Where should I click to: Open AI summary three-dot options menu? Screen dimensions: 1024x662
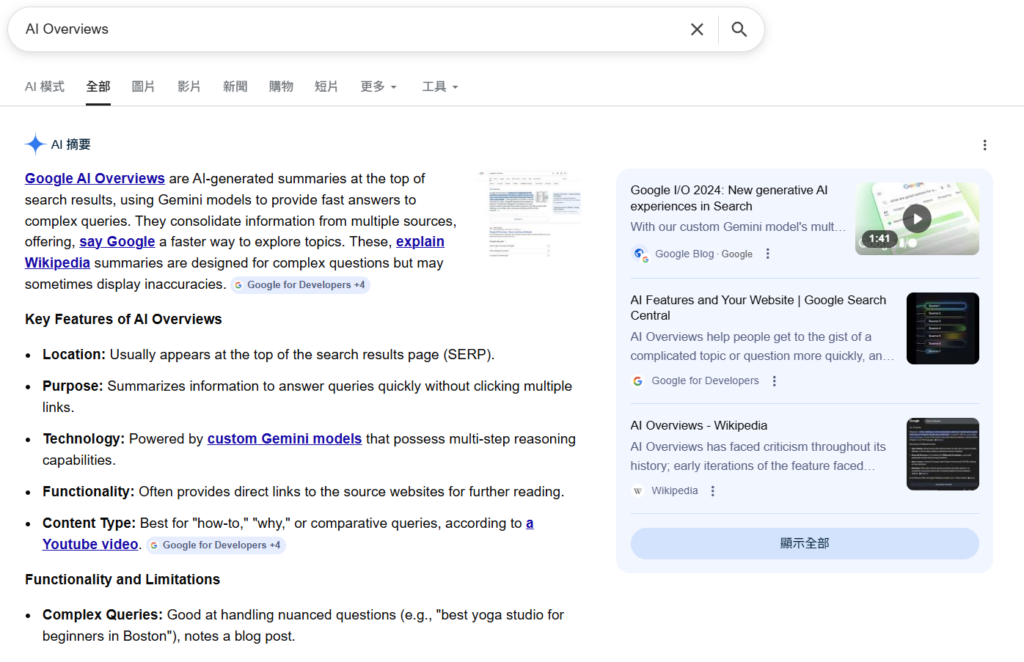[984, 145]
